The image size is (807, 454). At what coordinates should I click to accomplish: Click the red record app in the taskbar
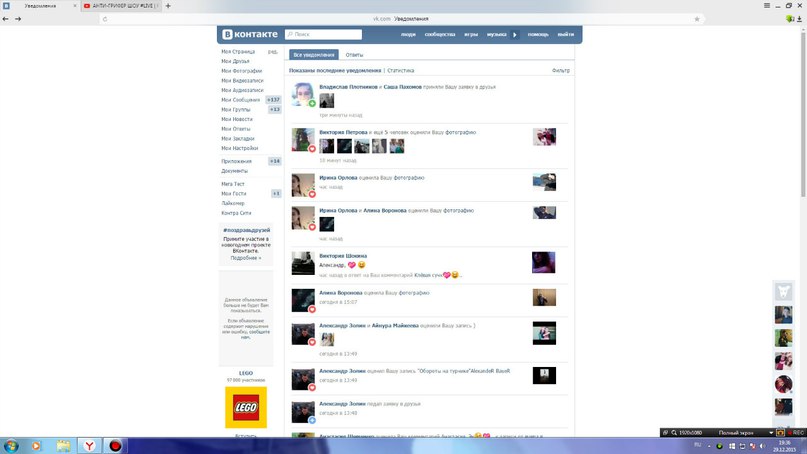(115, 446)
